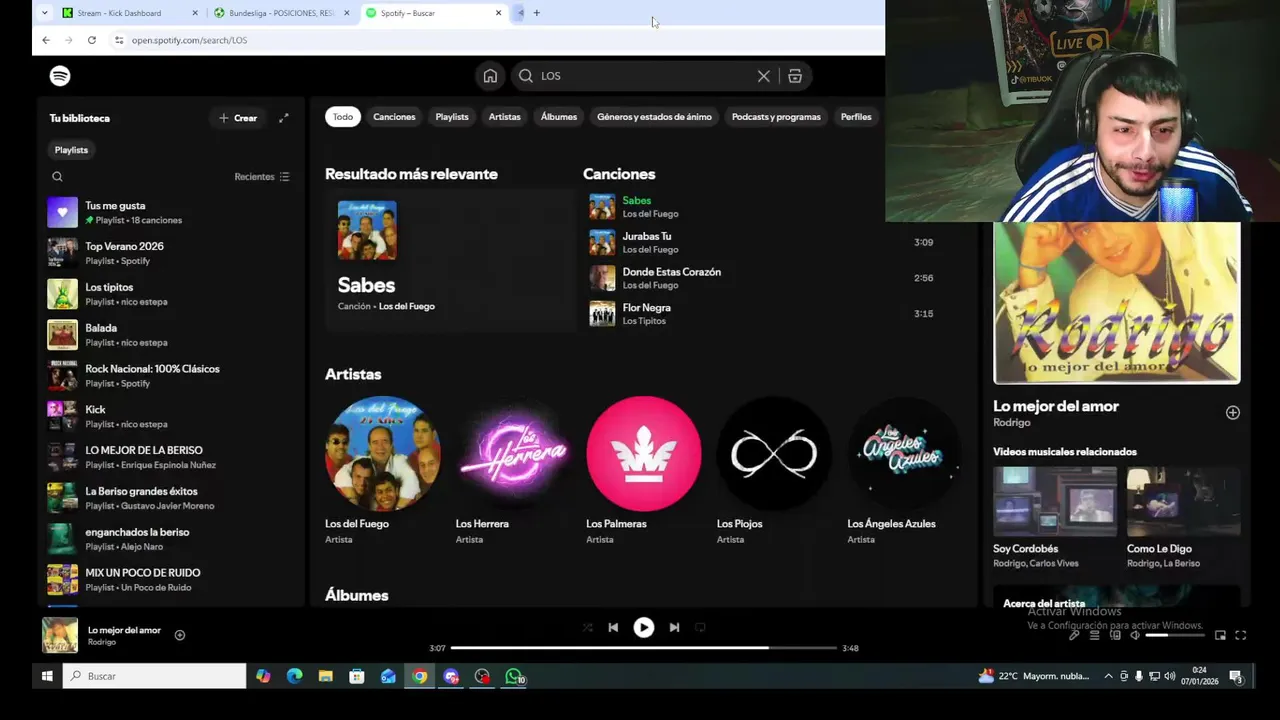1280x720 pixels.
Task: Switch to Artistas filter tab
Action: (x=504, y=117)
